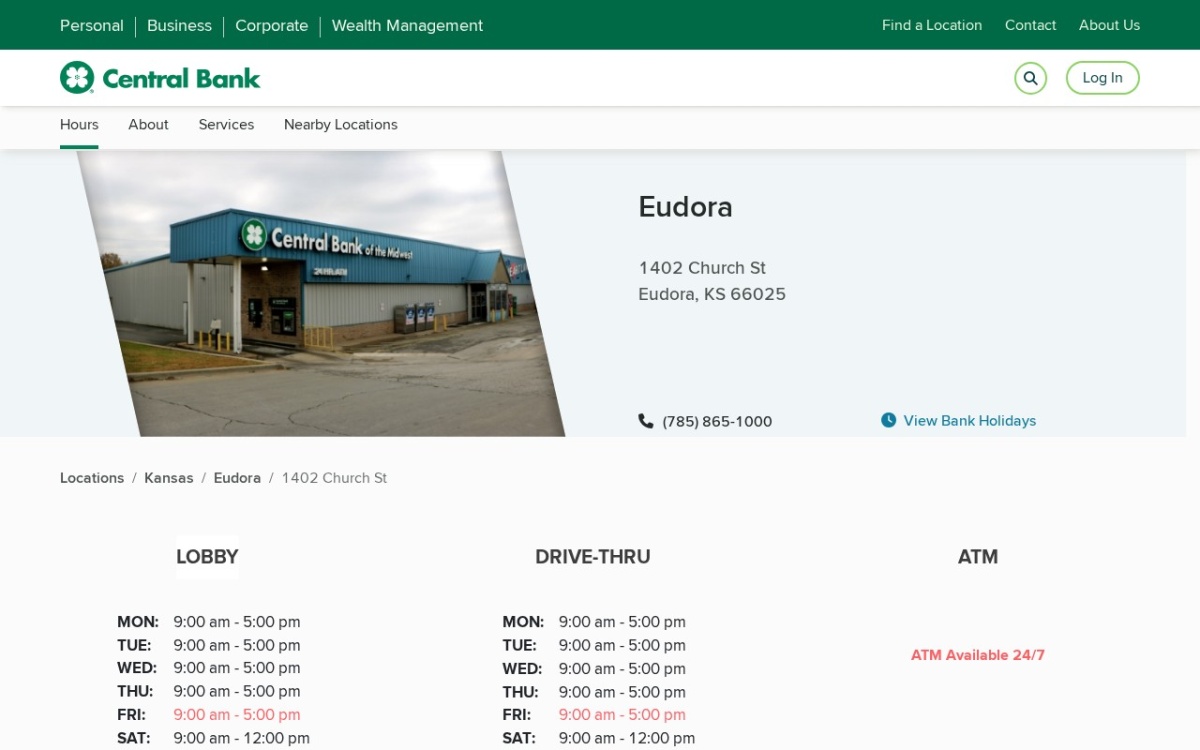Screen dimensions: 1200x750
Task: Open the Contact page
Action: (x=1030, y=25)
